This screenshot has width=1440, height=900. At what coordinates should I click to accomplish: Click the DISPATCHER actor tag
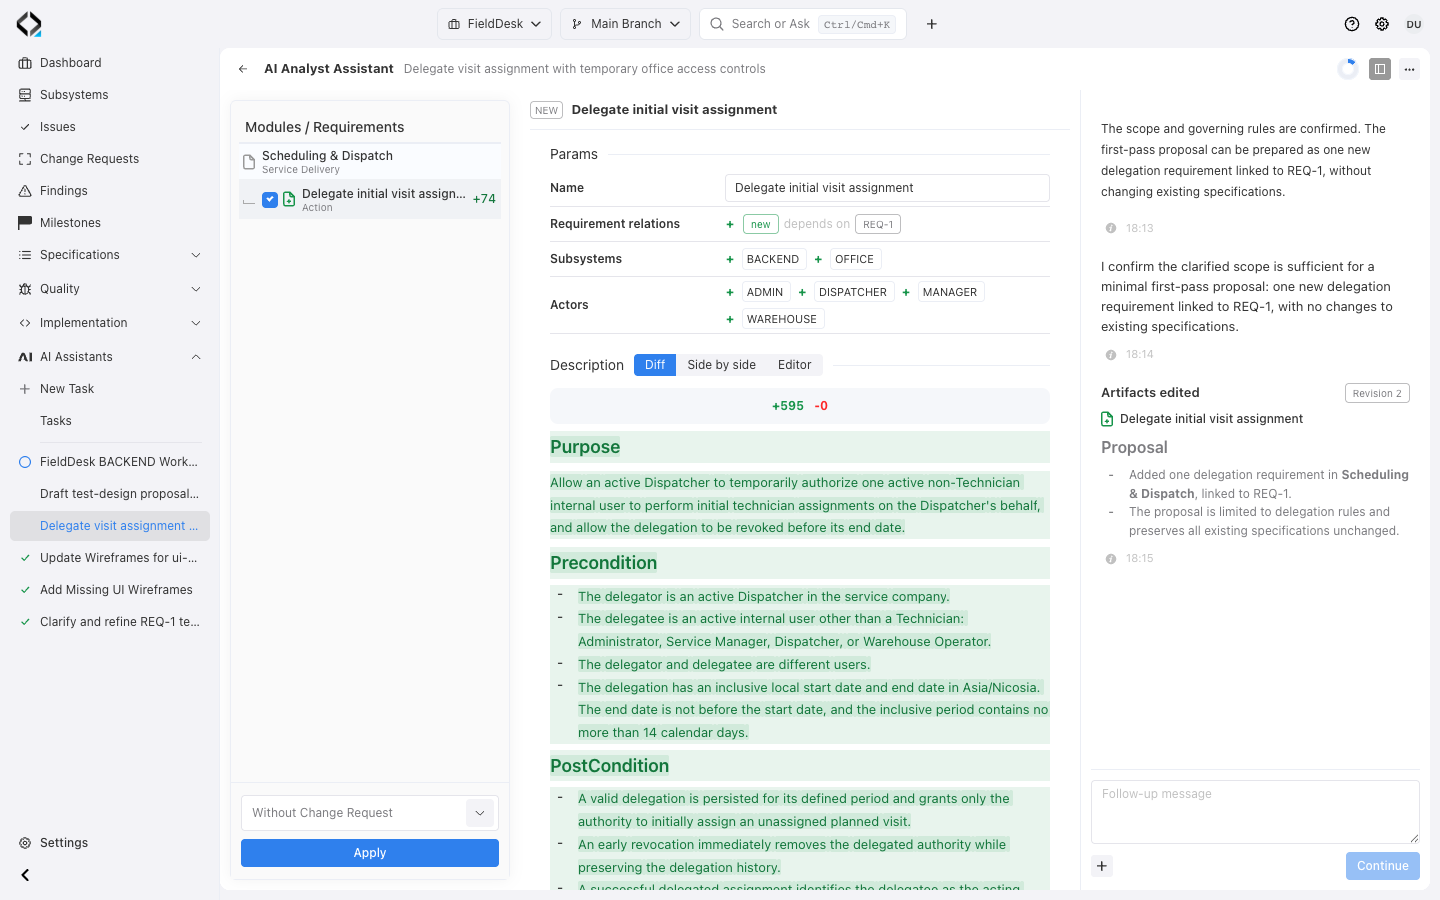click(853, 292)
